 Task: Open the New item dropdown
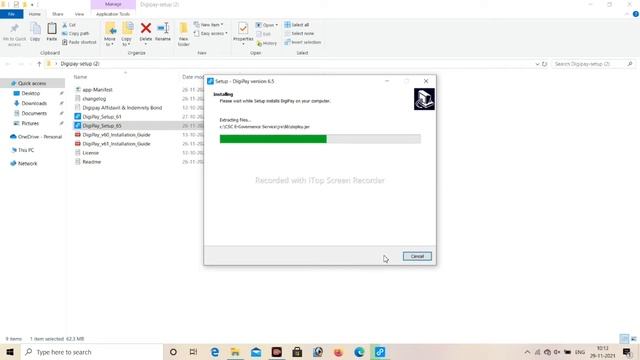(209, 25)
